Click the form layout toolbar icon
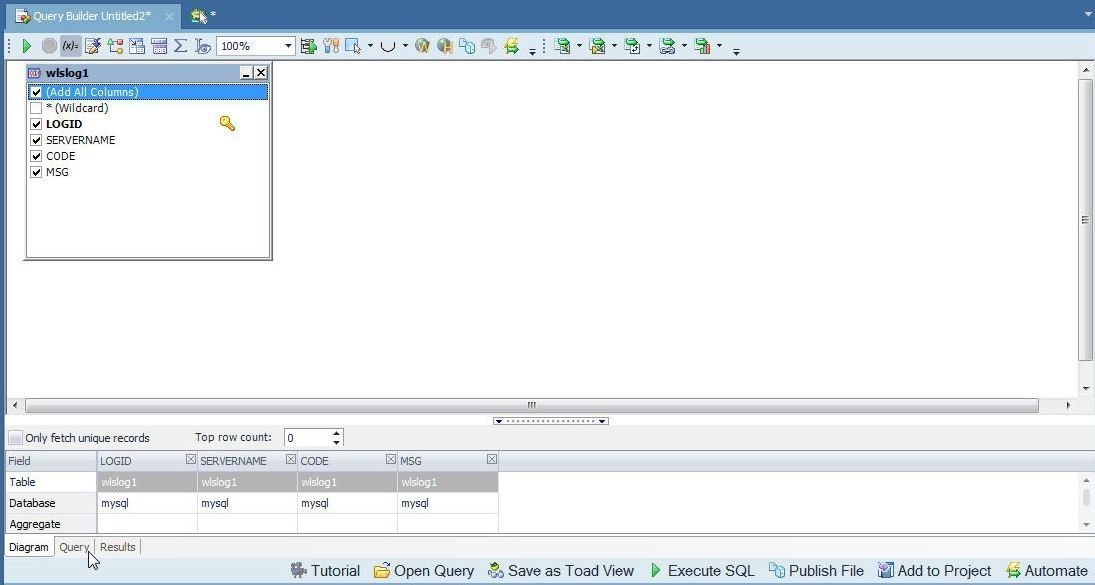The image size is (1095, 585). pos(137,46)
